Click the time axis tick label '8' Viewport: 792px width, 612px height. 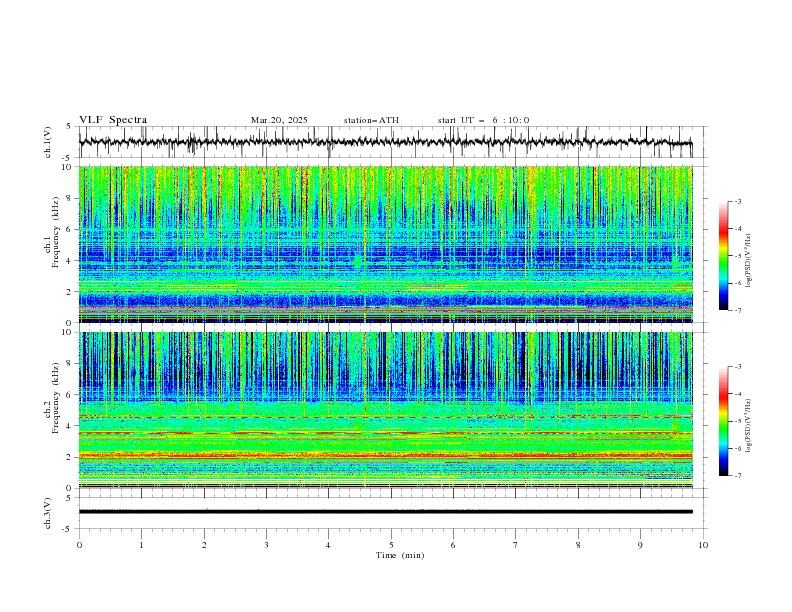tap(578, 545)
